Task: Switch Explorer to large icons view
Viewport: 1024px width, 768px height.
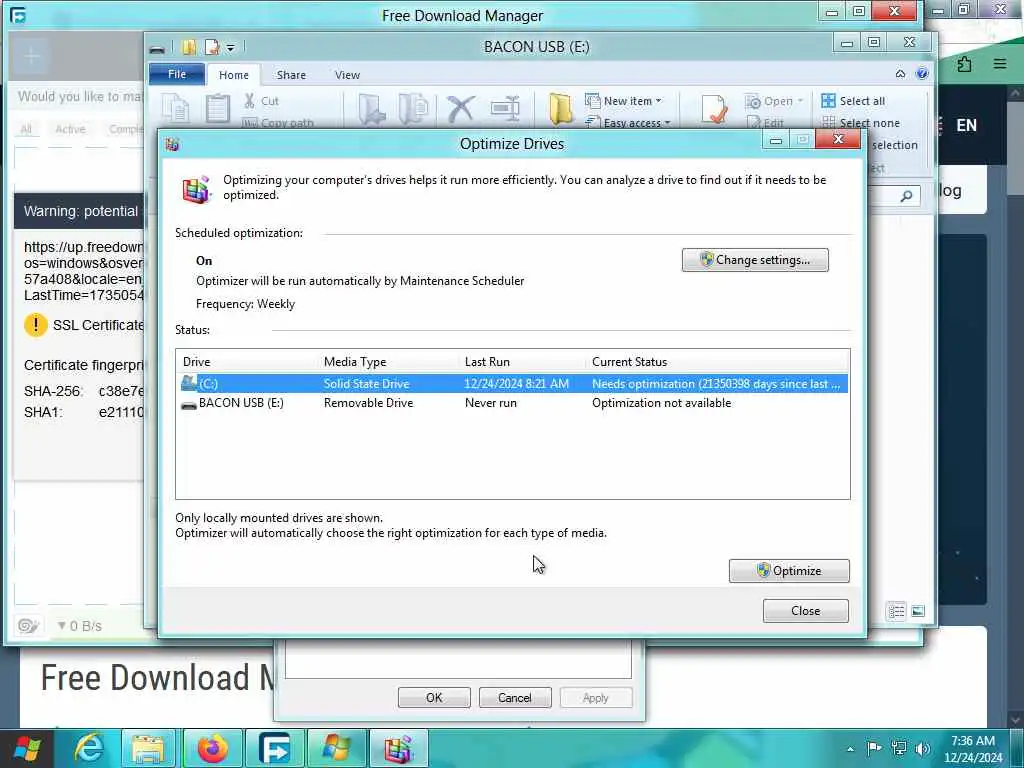Action: (x=918, y=611)
